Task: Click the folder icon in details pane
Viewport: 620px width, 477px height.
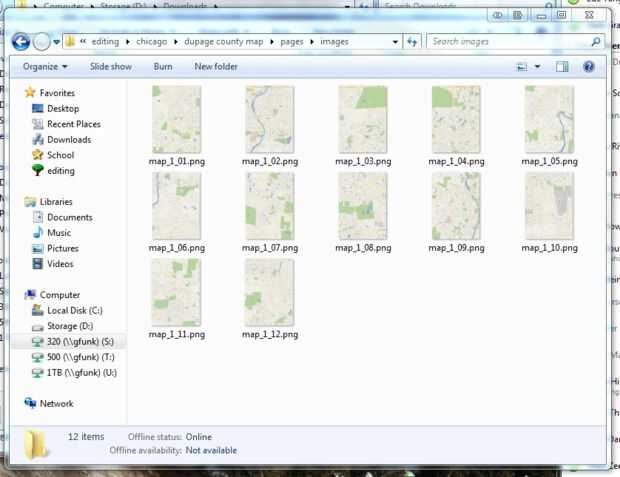Action: [36, 445]
